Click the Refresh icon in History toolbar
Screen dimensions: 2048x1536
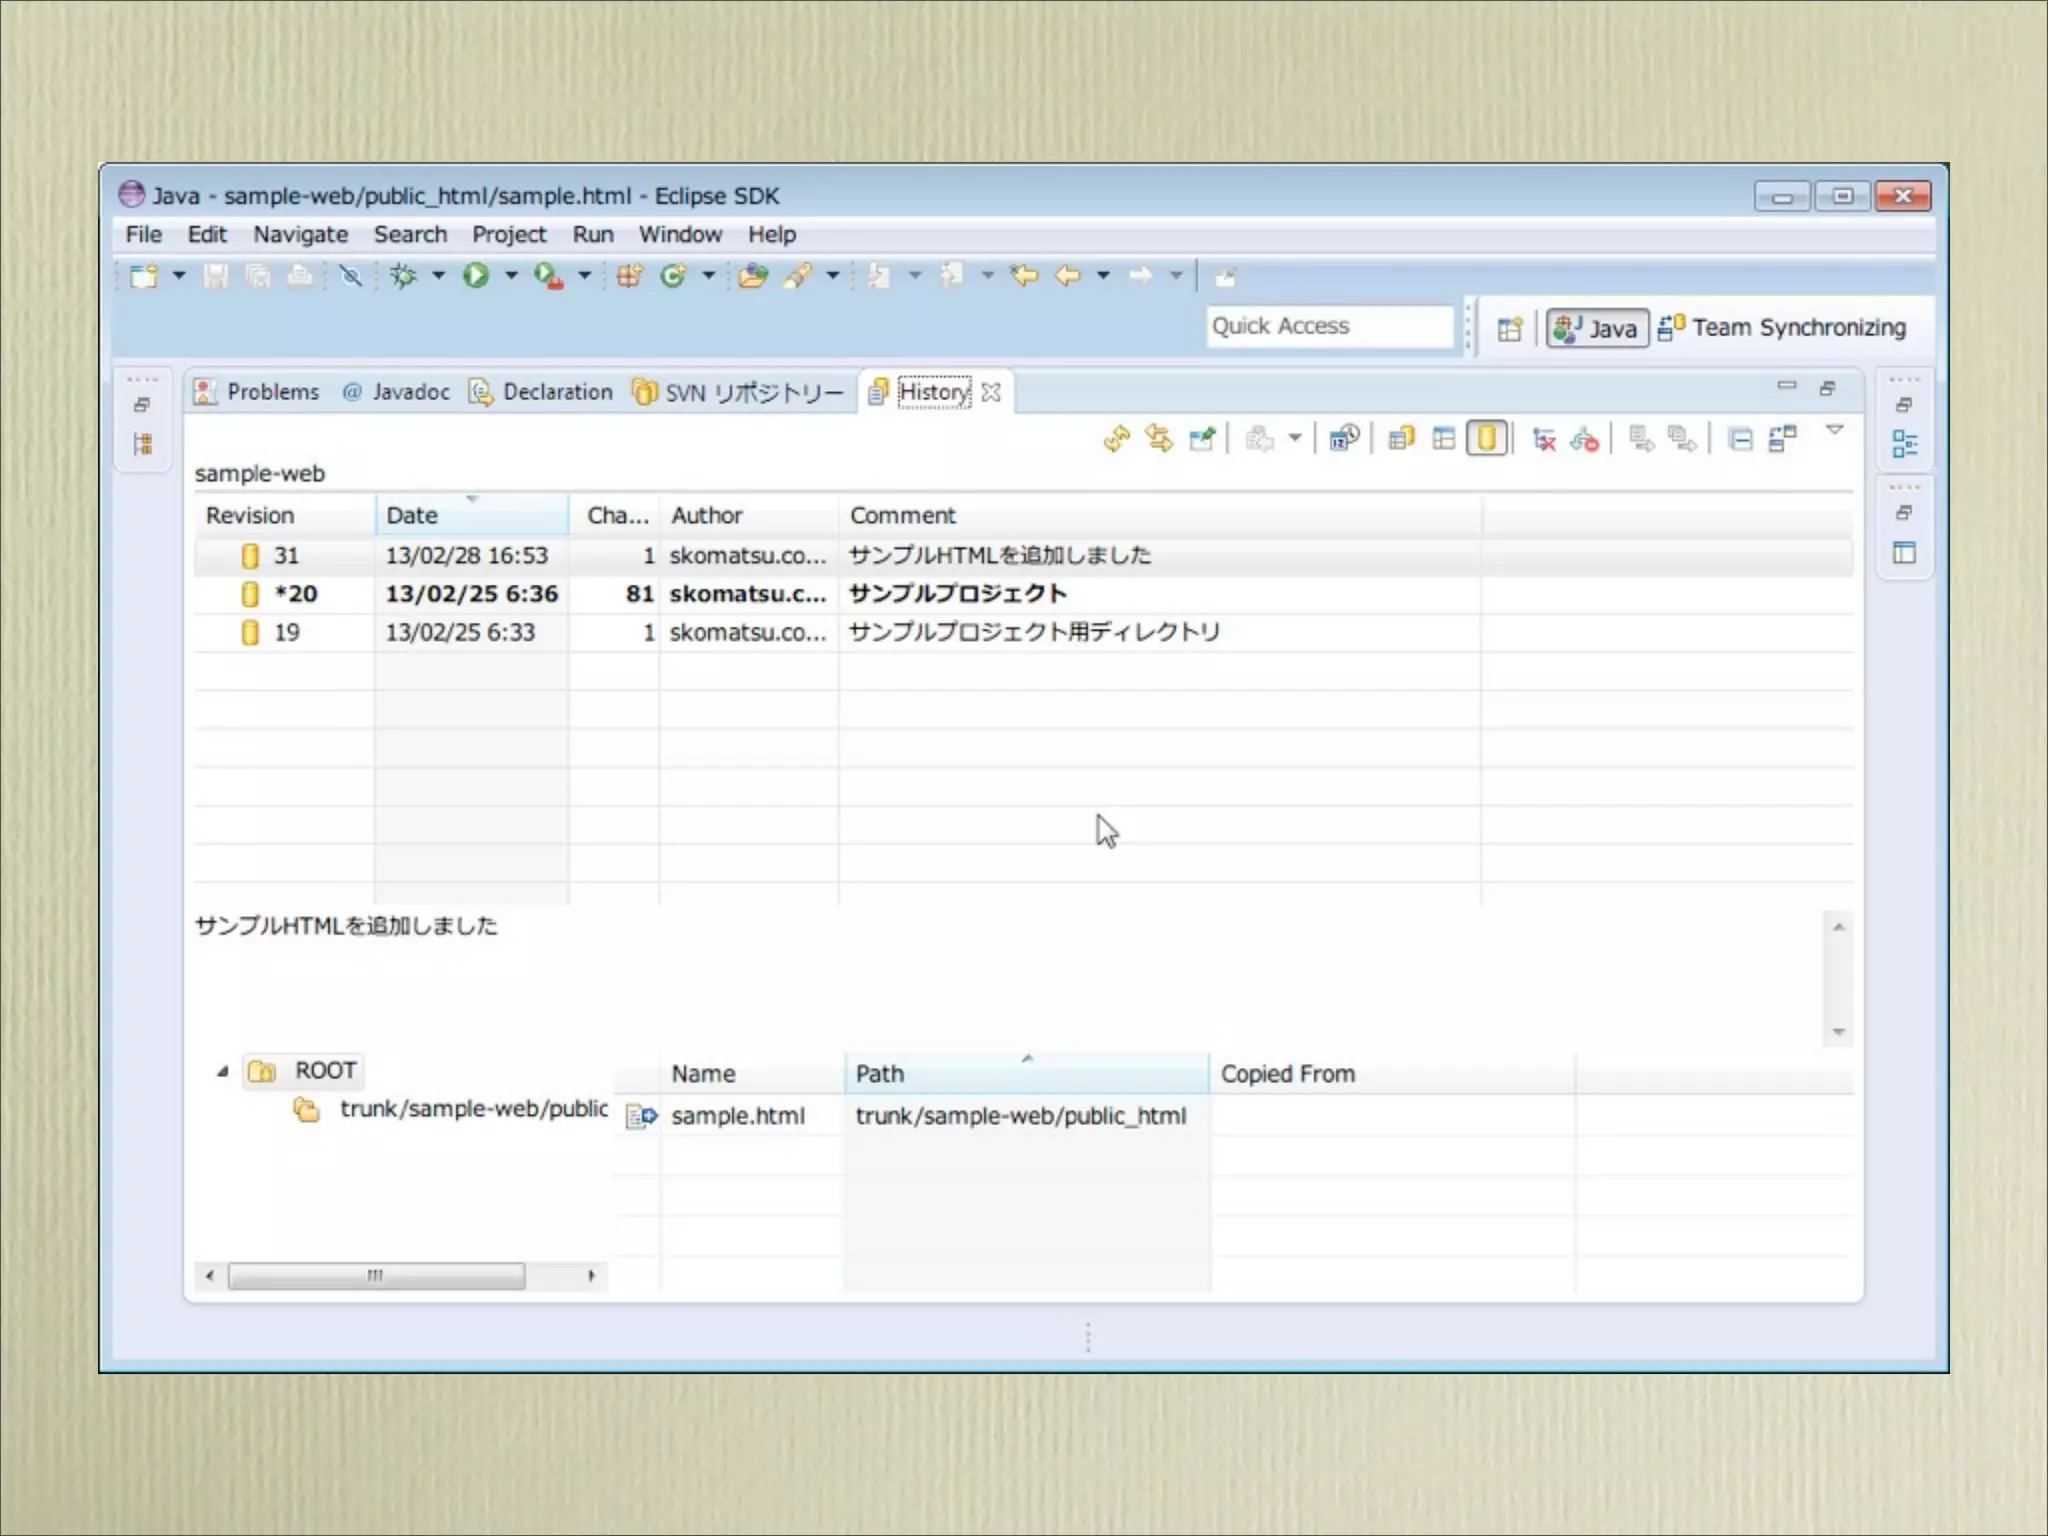point(1116,439)
